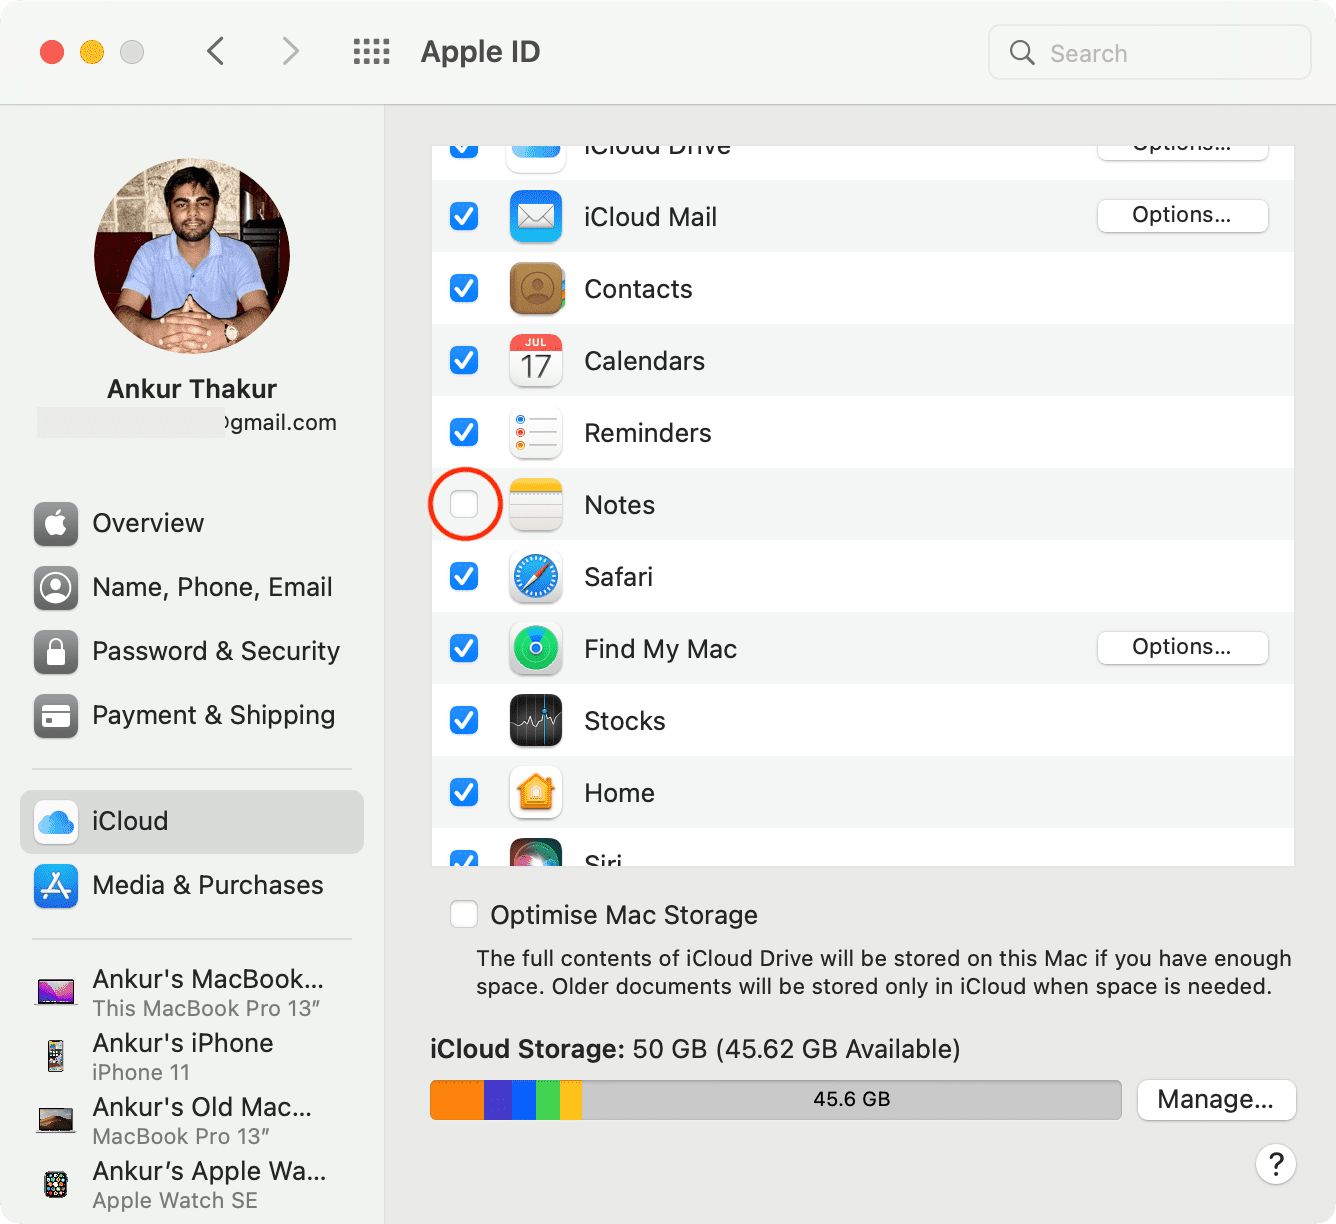1336x1224 pixels.
Task: Uncheck the Stocks checkbox
Action: (464, 720)
